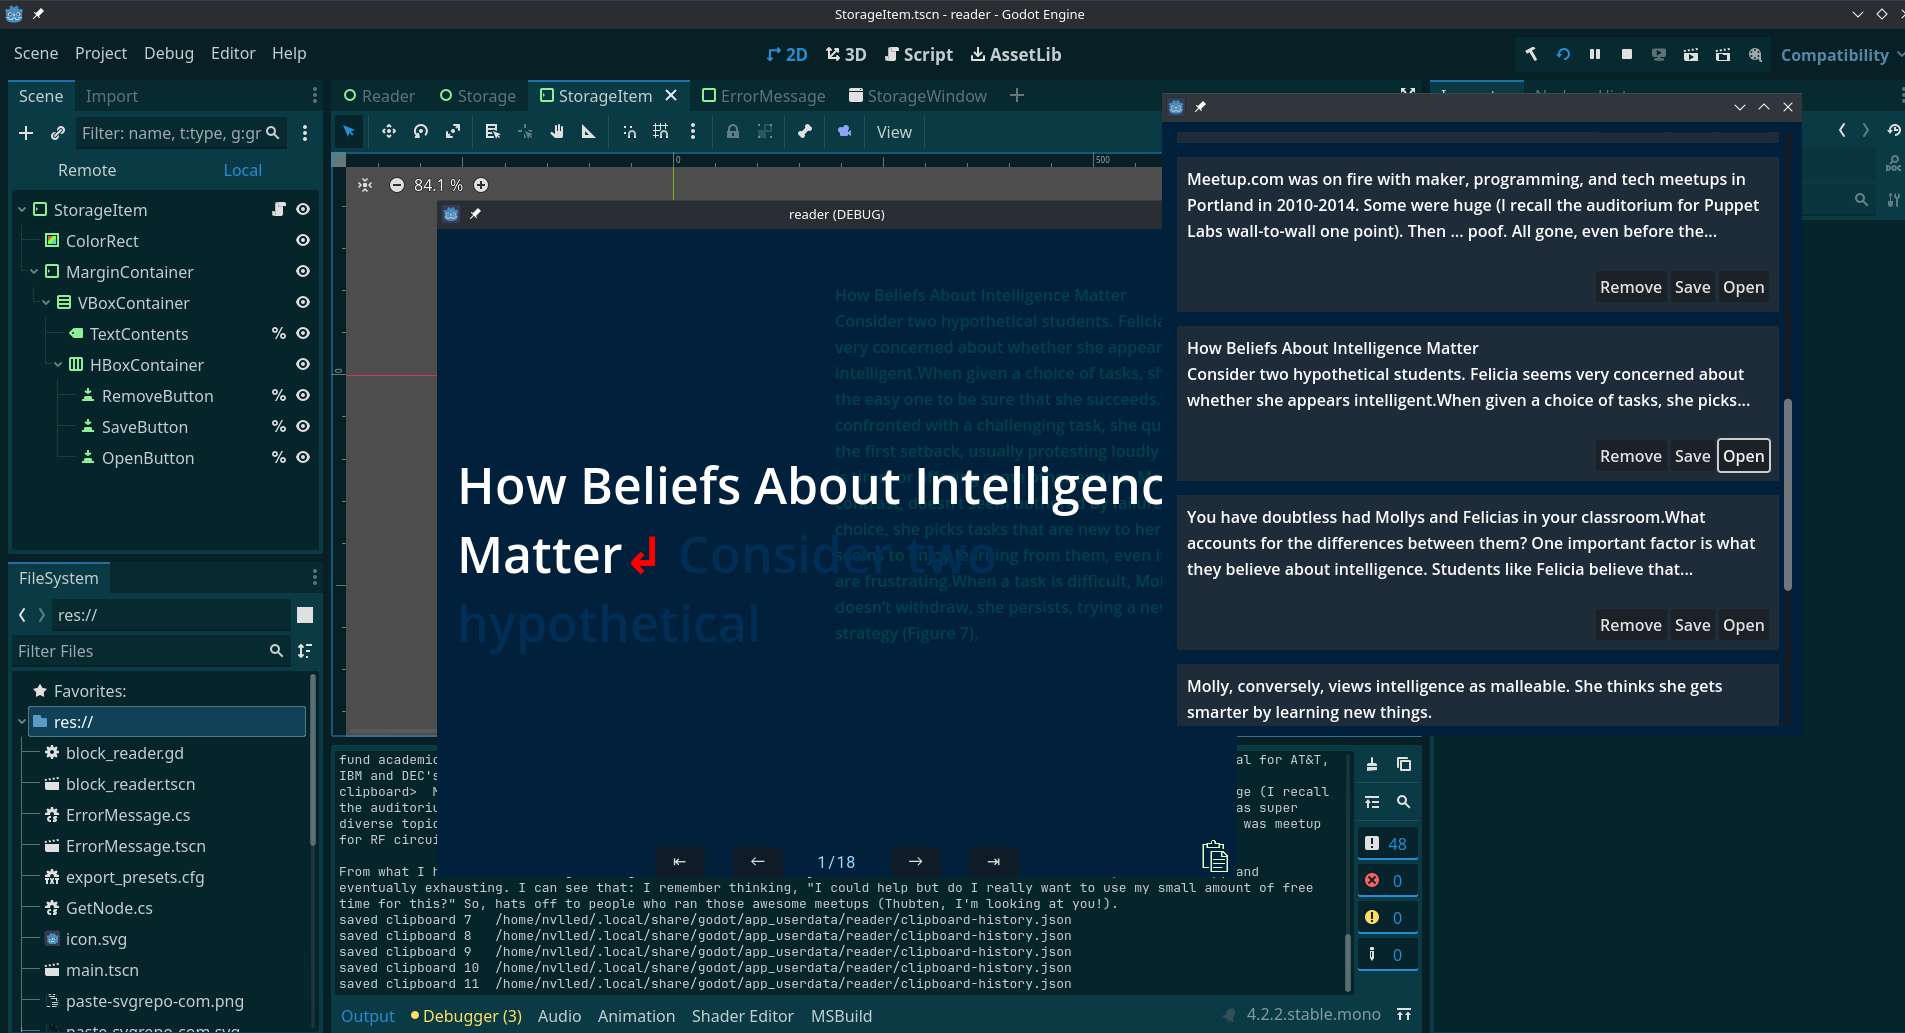Hide the RemoveButton node

pyautogui.click(x=303, y=395)
